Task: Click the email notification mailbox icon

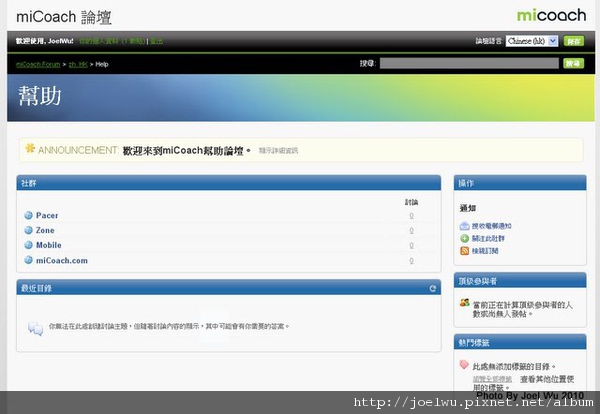Action: [465, 226]
